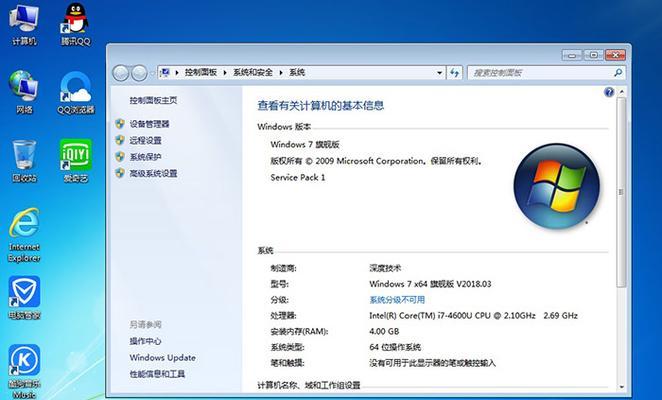Open the blue help question-mark icon
Image resolution: width=662 pixels, height=400 pixels.
[609, 92]
